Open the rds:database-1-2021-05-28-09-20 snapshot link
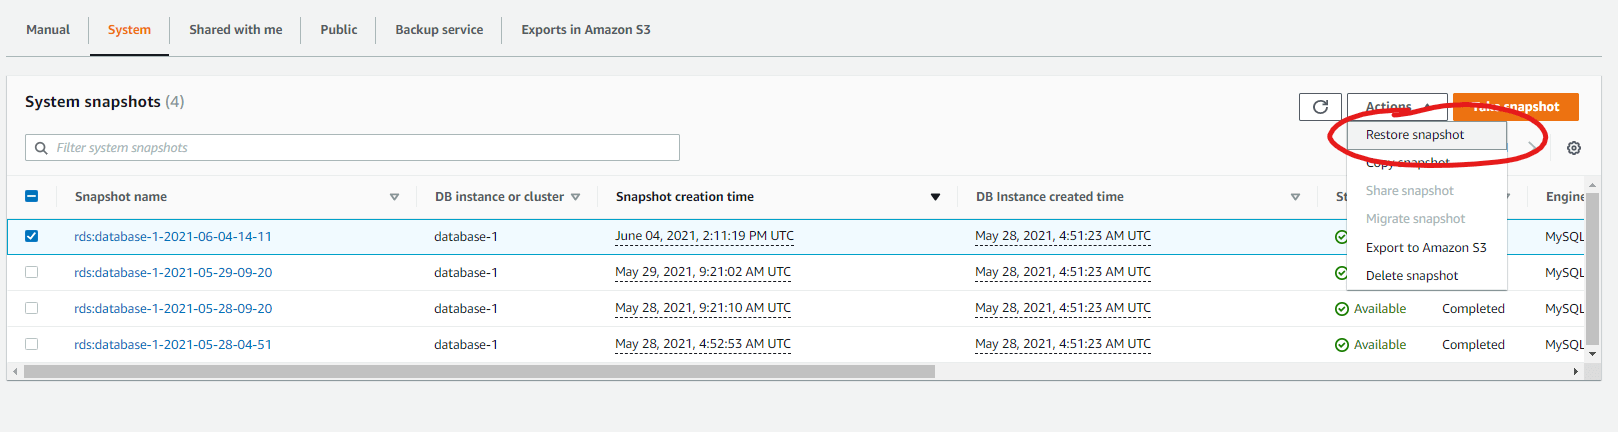 (173, 309)
